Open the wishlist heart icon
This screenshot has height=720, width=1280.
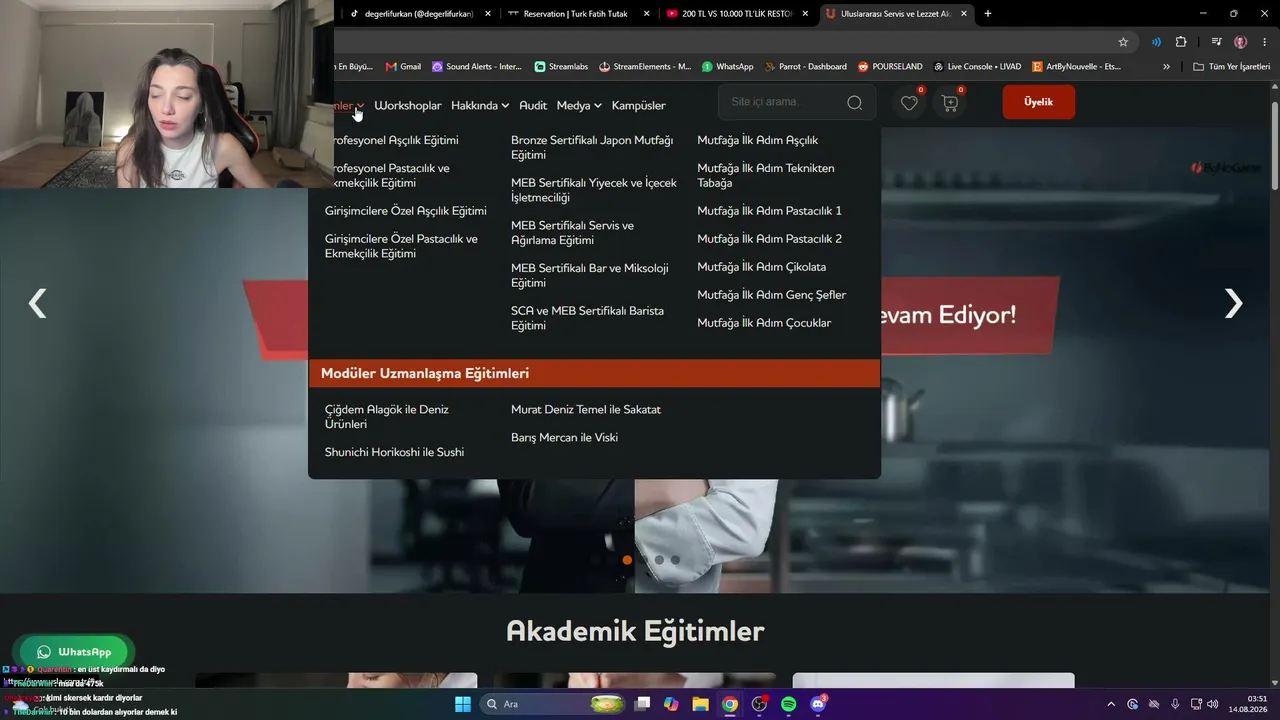pyautogui.click(x=909, y=102)
